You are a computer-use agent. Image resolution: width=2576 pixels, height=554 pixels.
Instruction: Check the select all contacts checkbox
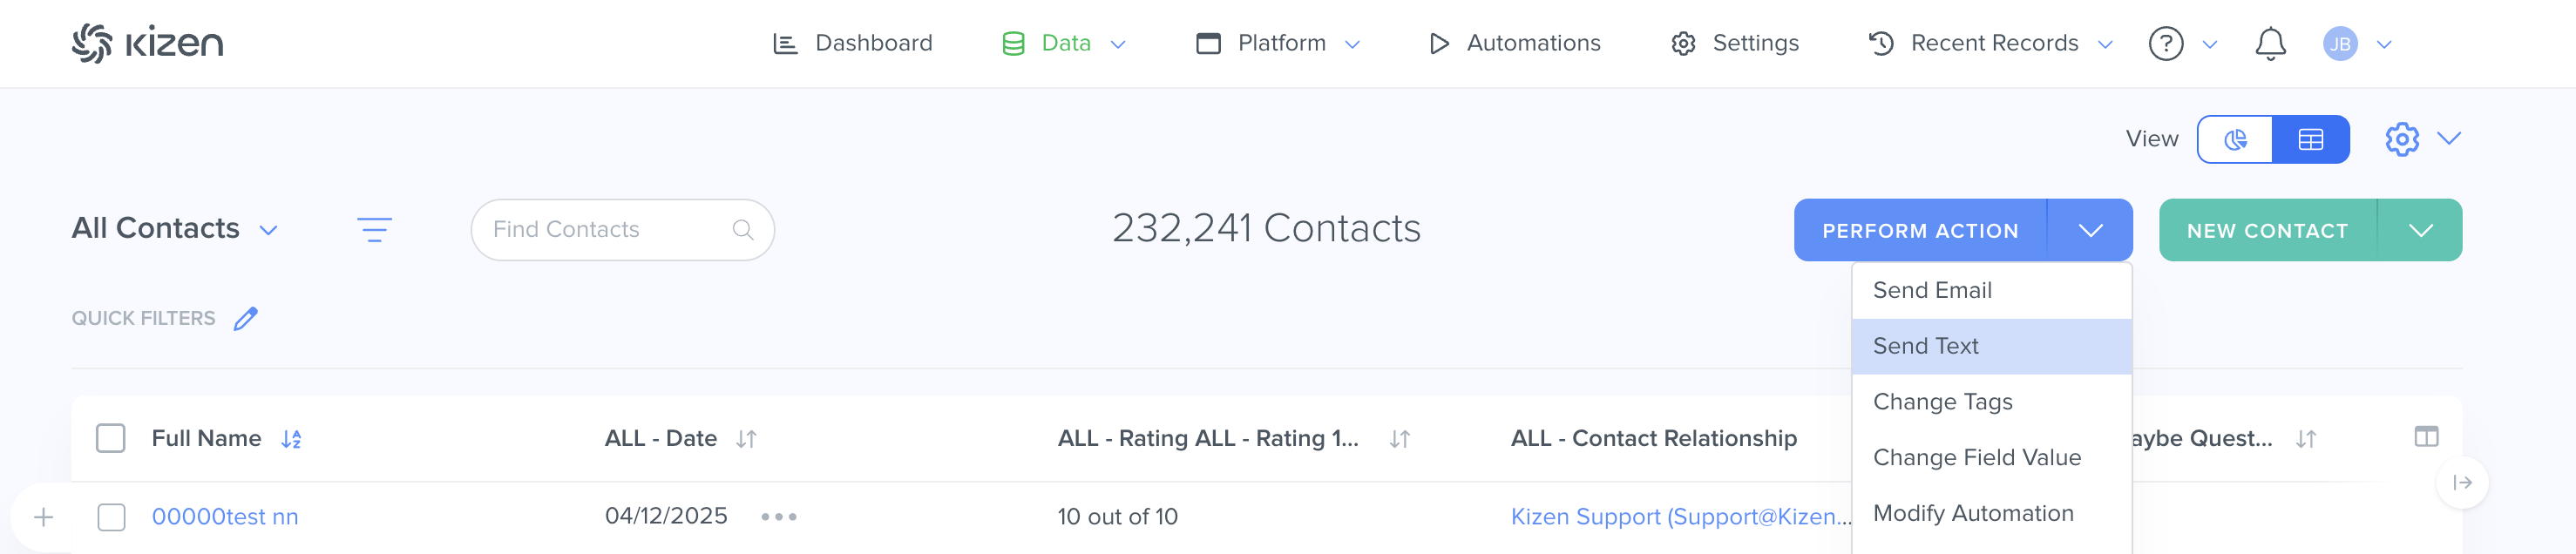click(x=111, y=438)
